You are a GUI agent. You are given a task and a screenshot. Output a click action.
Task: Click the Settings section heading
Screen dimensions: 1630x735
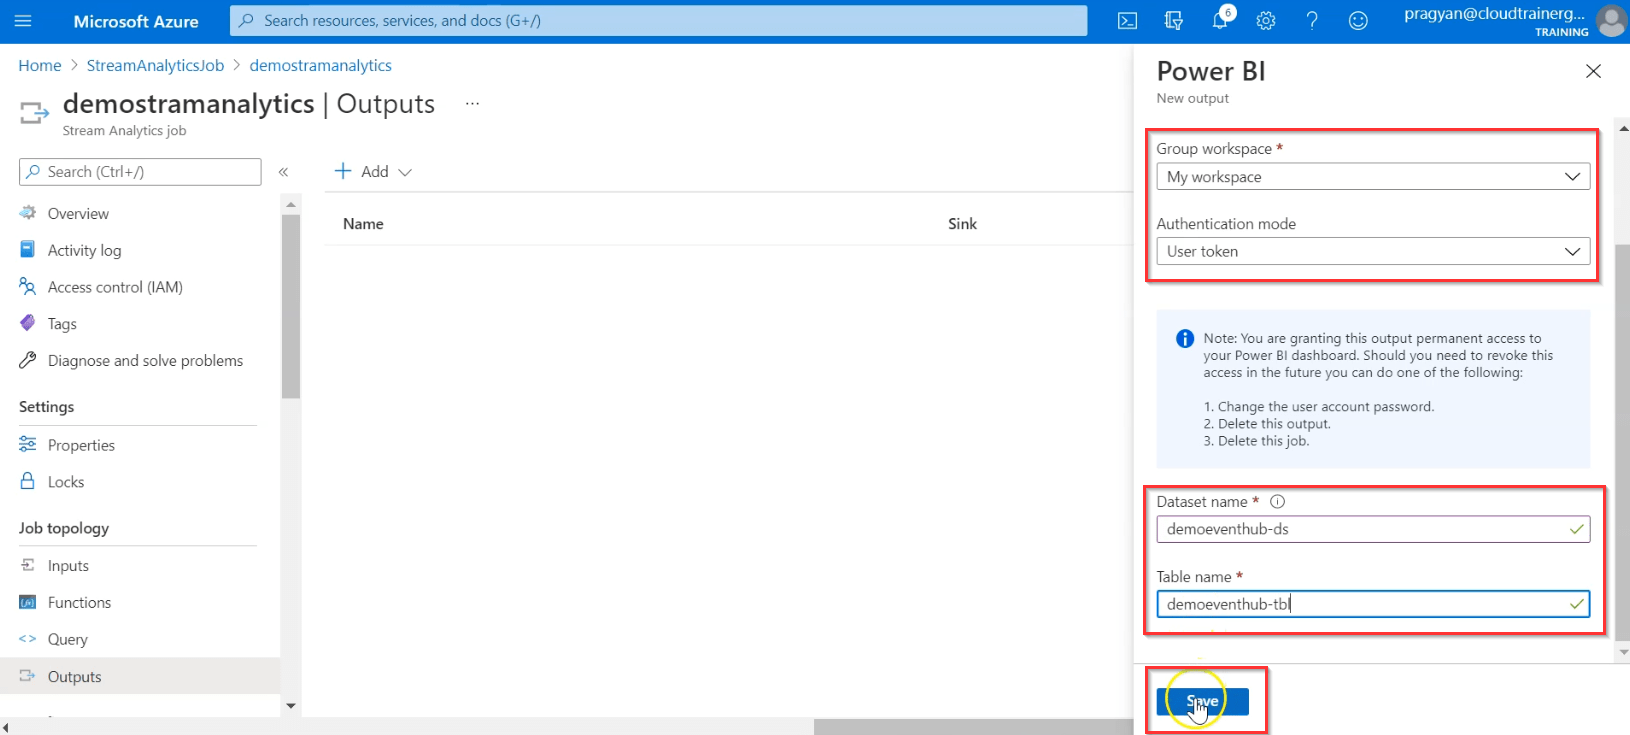tap(46, 407)
